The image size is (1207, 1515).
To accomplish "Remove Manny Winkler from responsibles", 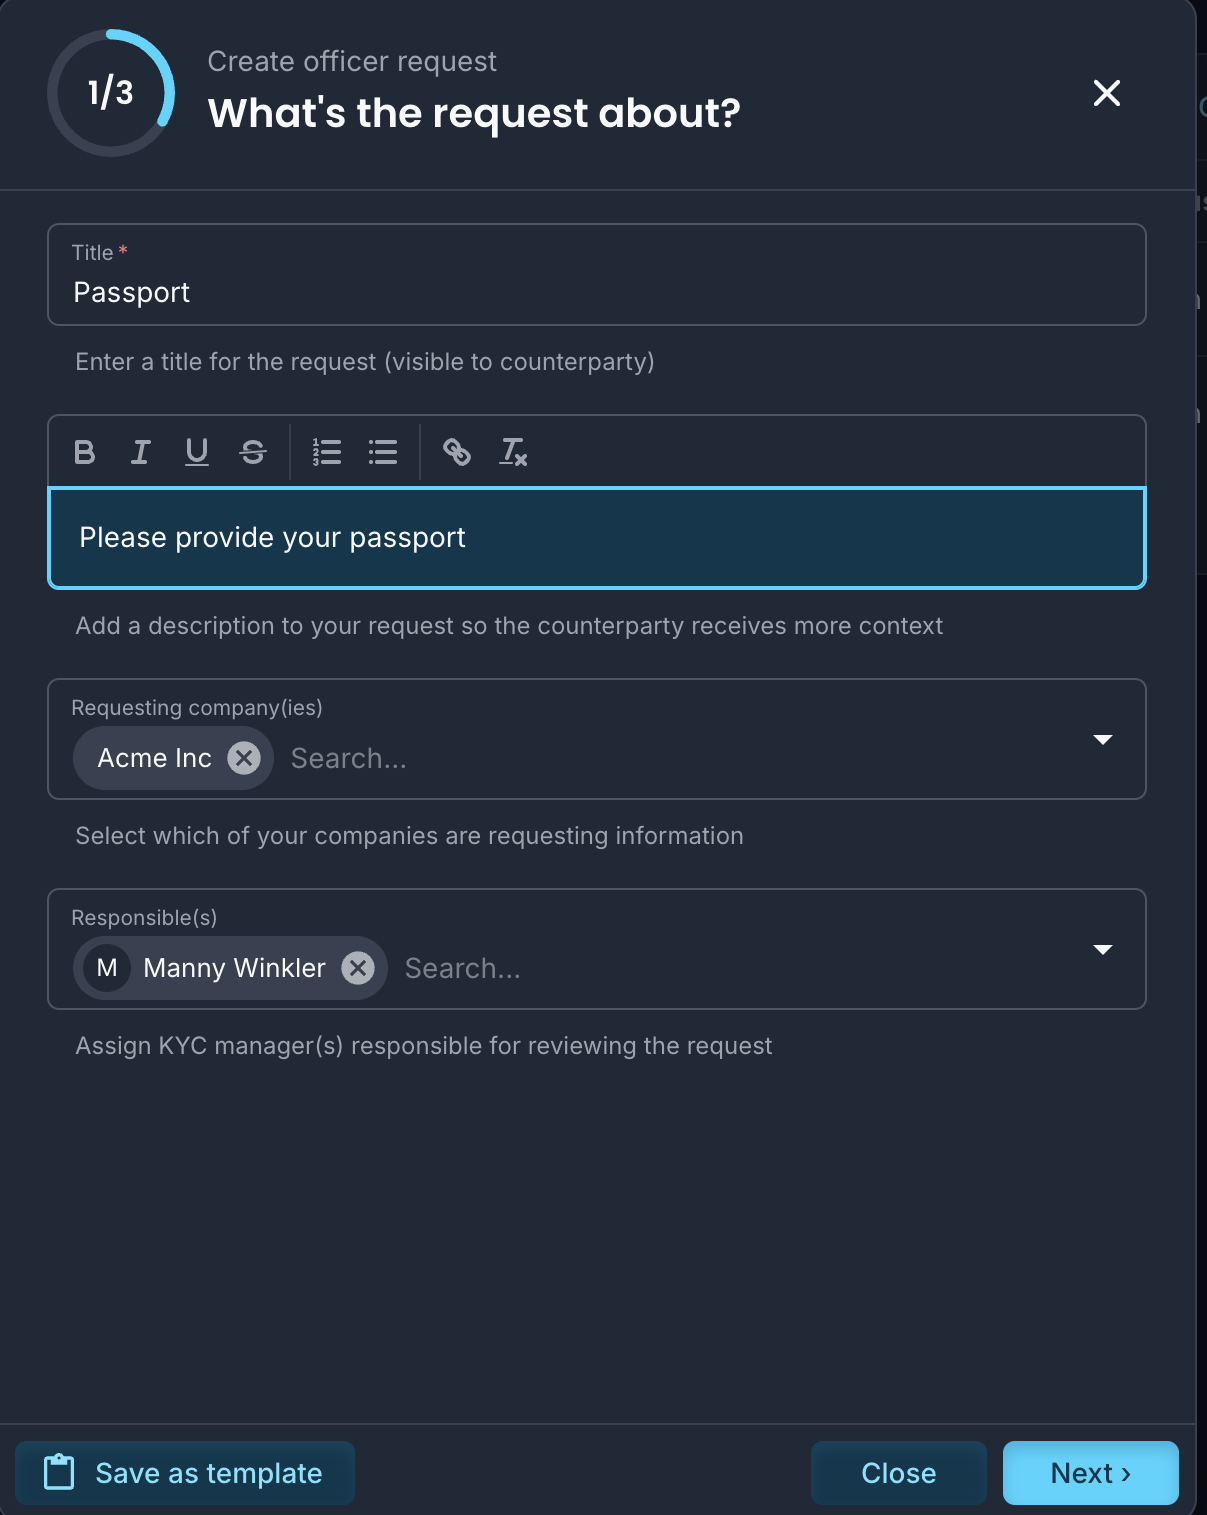I will point(358,968).
